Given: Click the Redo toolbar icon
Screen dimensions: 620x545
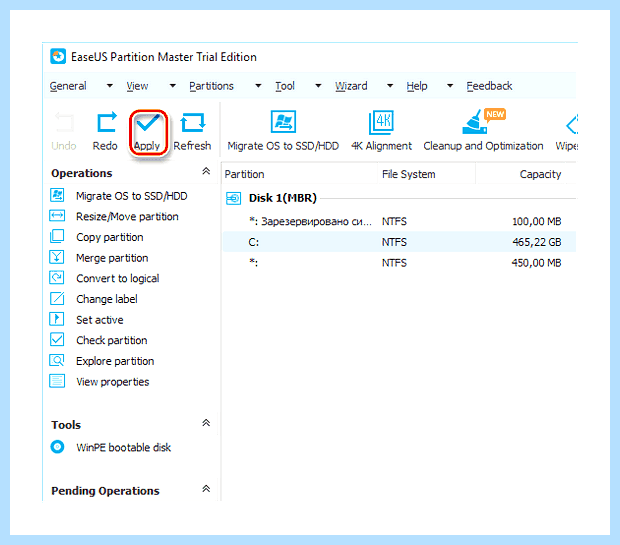Looking at the screenshot, I should point(106,123).
